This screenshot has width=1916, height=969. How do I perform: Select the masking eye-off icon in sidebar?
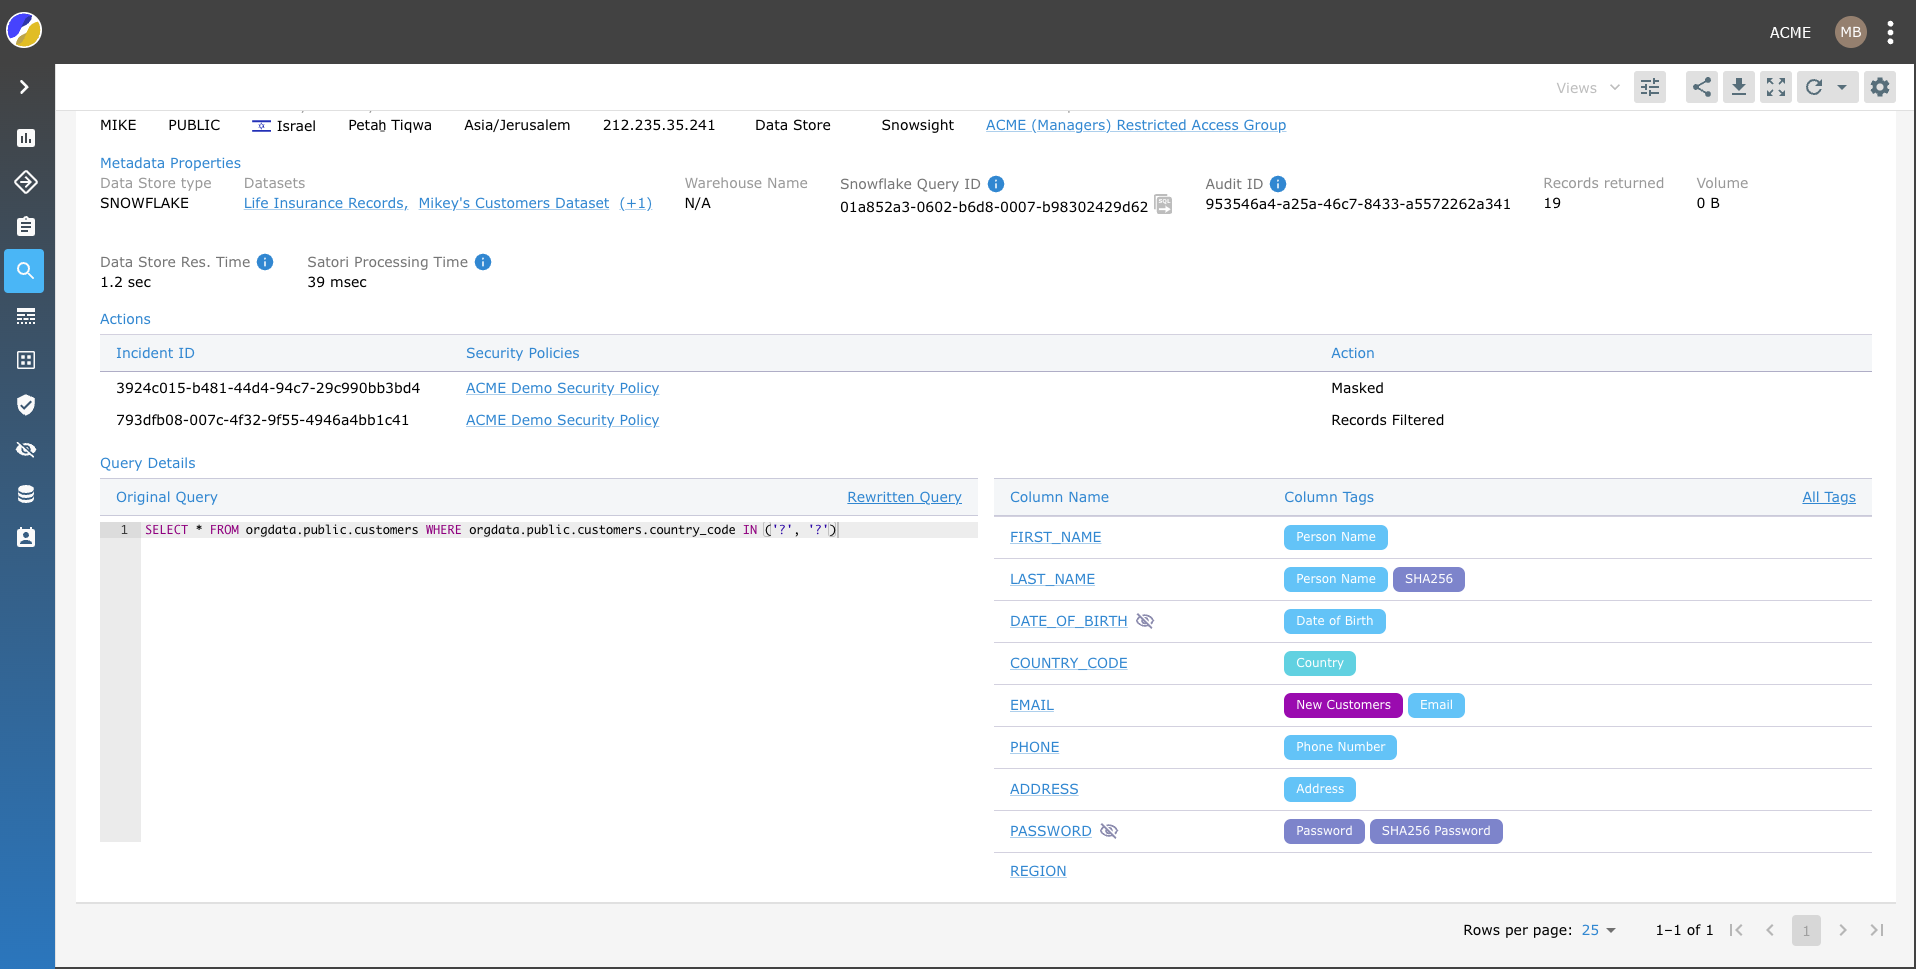[x=26, y=449]
